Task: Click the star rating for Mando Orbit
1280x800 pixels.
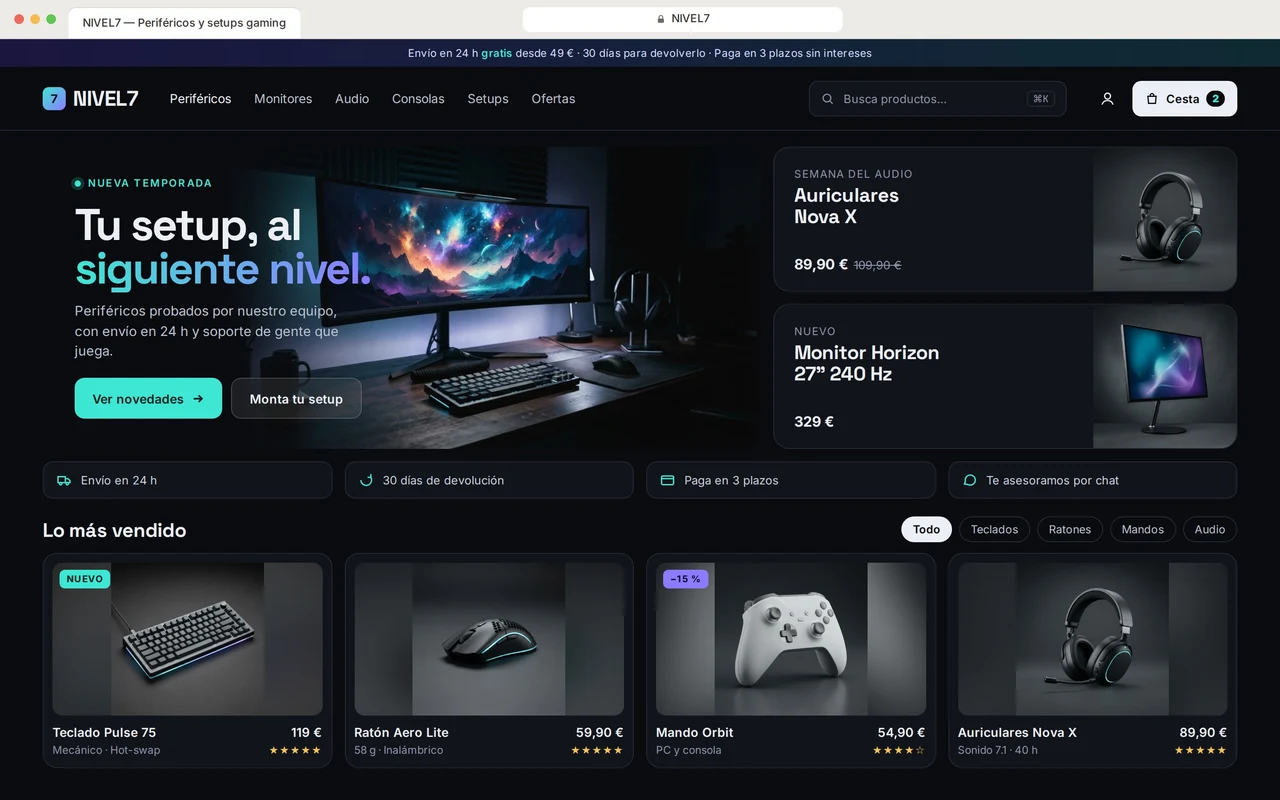Action: [899, 750]
